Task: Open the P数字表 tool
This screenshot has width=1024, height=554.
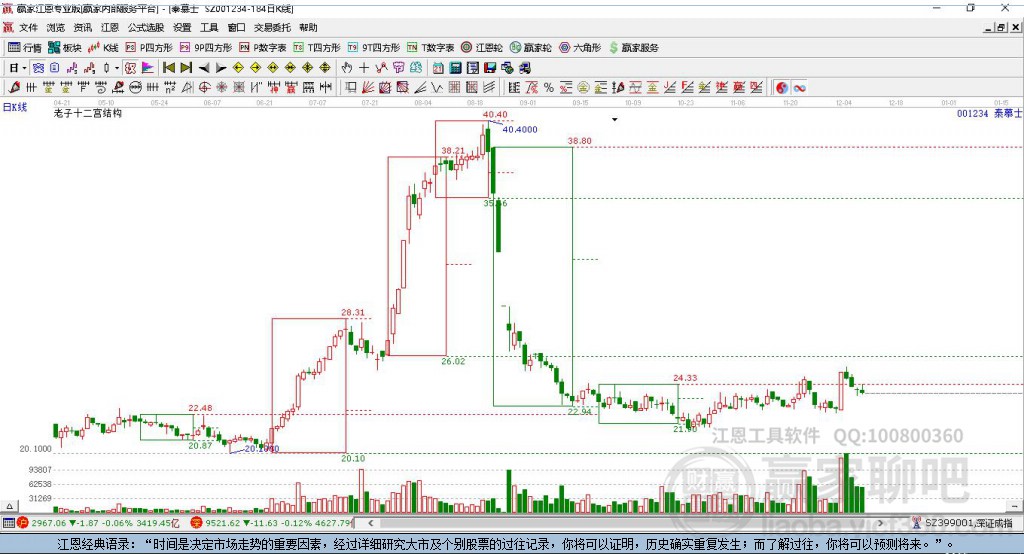Action: point(263,48)
